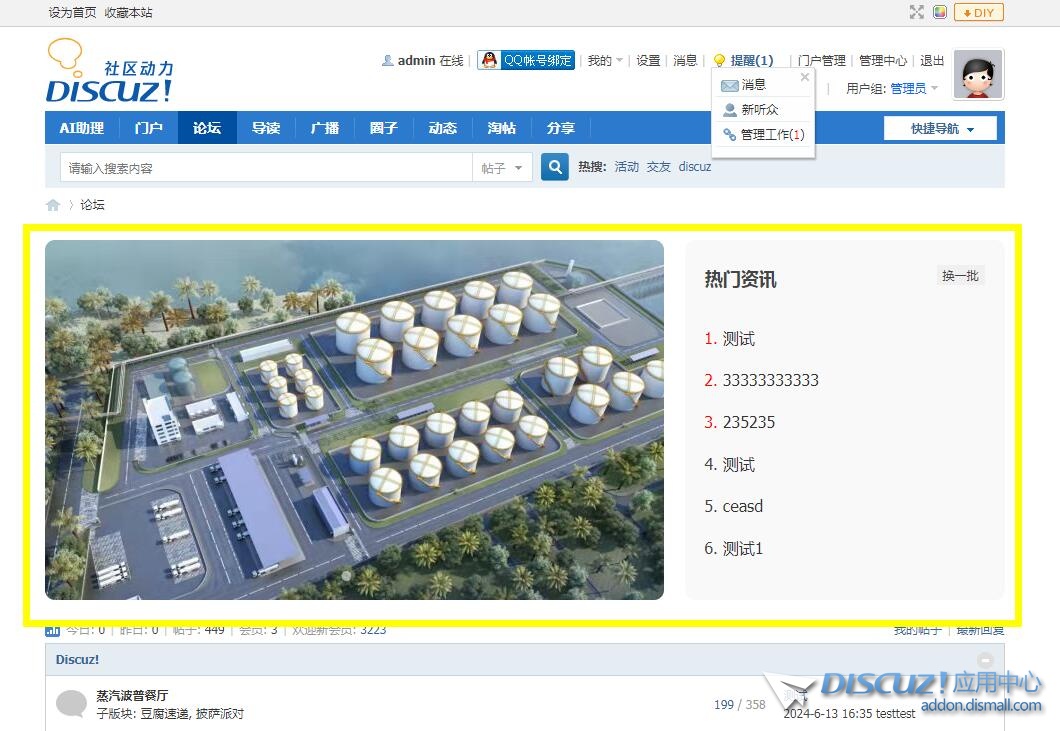Viewport: 1060px width, 731px height.
Task: Click the 蒸汽波普餐厅 forum bubble icon
Action: point(71,703)
